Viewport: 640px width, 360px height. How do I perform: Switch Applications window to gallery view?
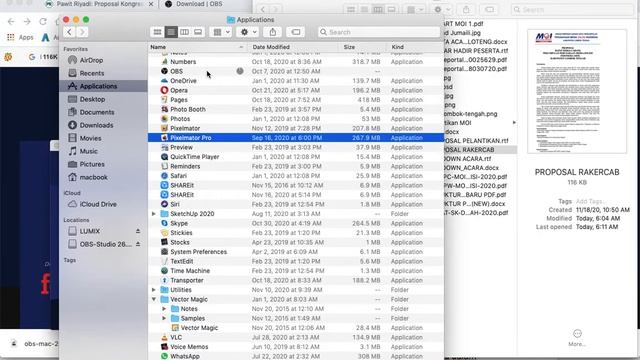pos(198,32)
